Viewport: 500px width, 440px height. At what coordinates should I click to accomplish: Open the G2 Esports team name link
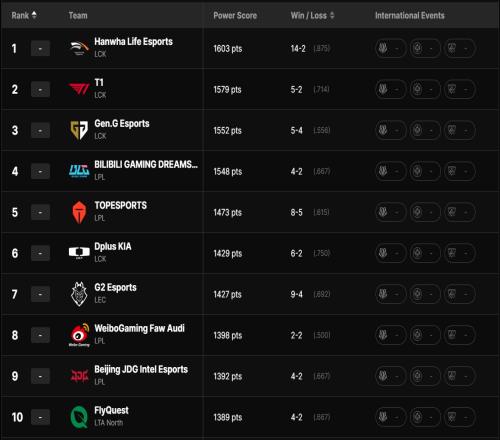pyautogui.click(x=115, y=287)
